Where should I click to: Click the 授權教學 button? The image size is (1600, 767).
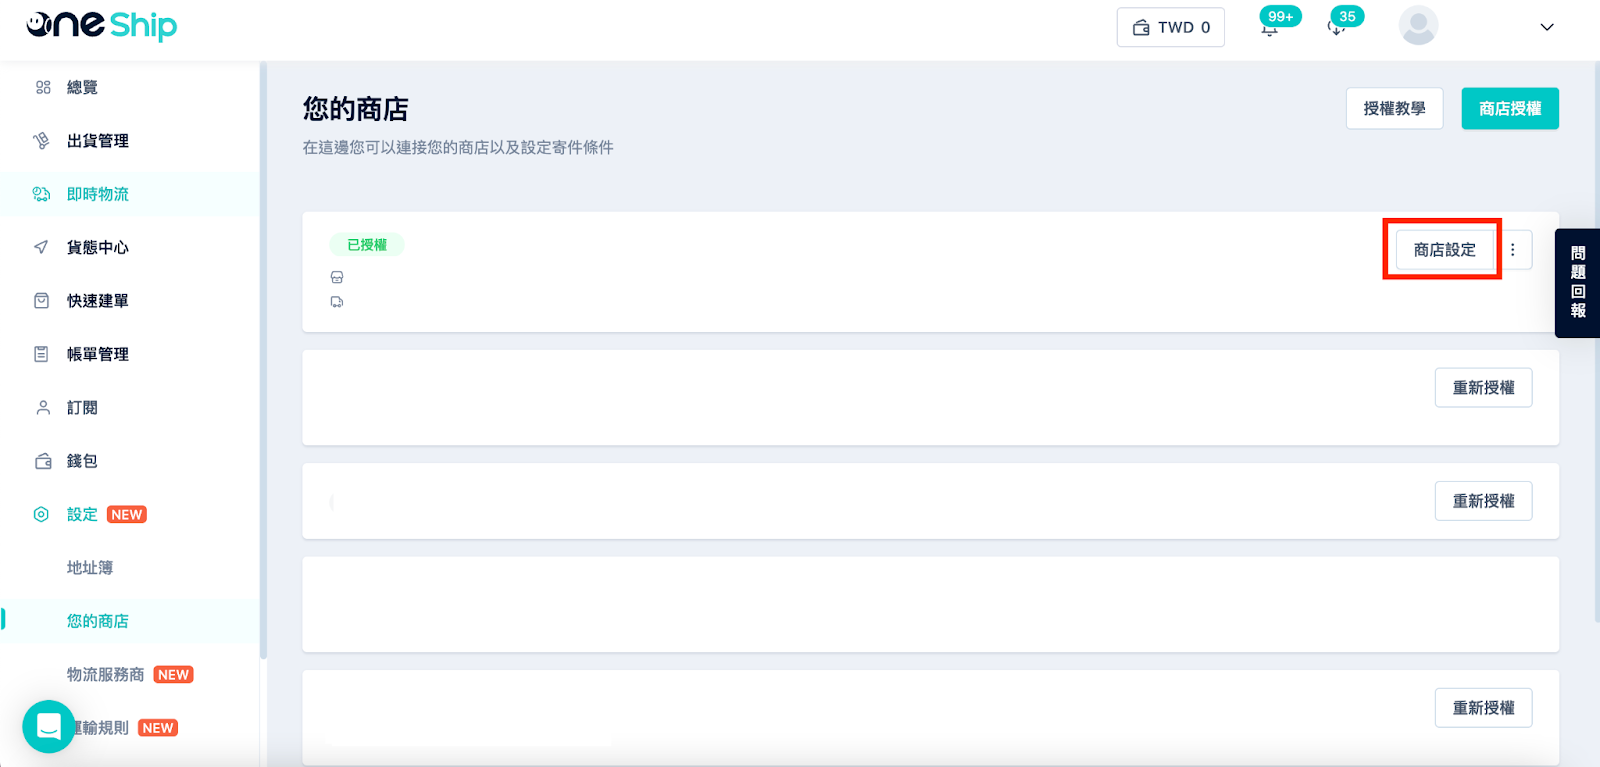pos(1394,108)
